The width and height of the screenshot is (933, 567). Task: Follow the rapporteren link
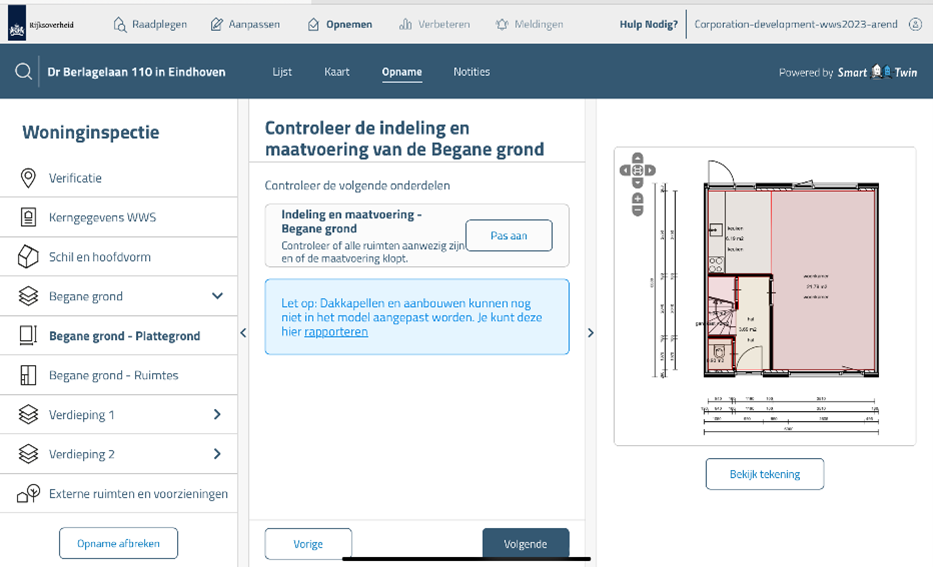[336, 332]
